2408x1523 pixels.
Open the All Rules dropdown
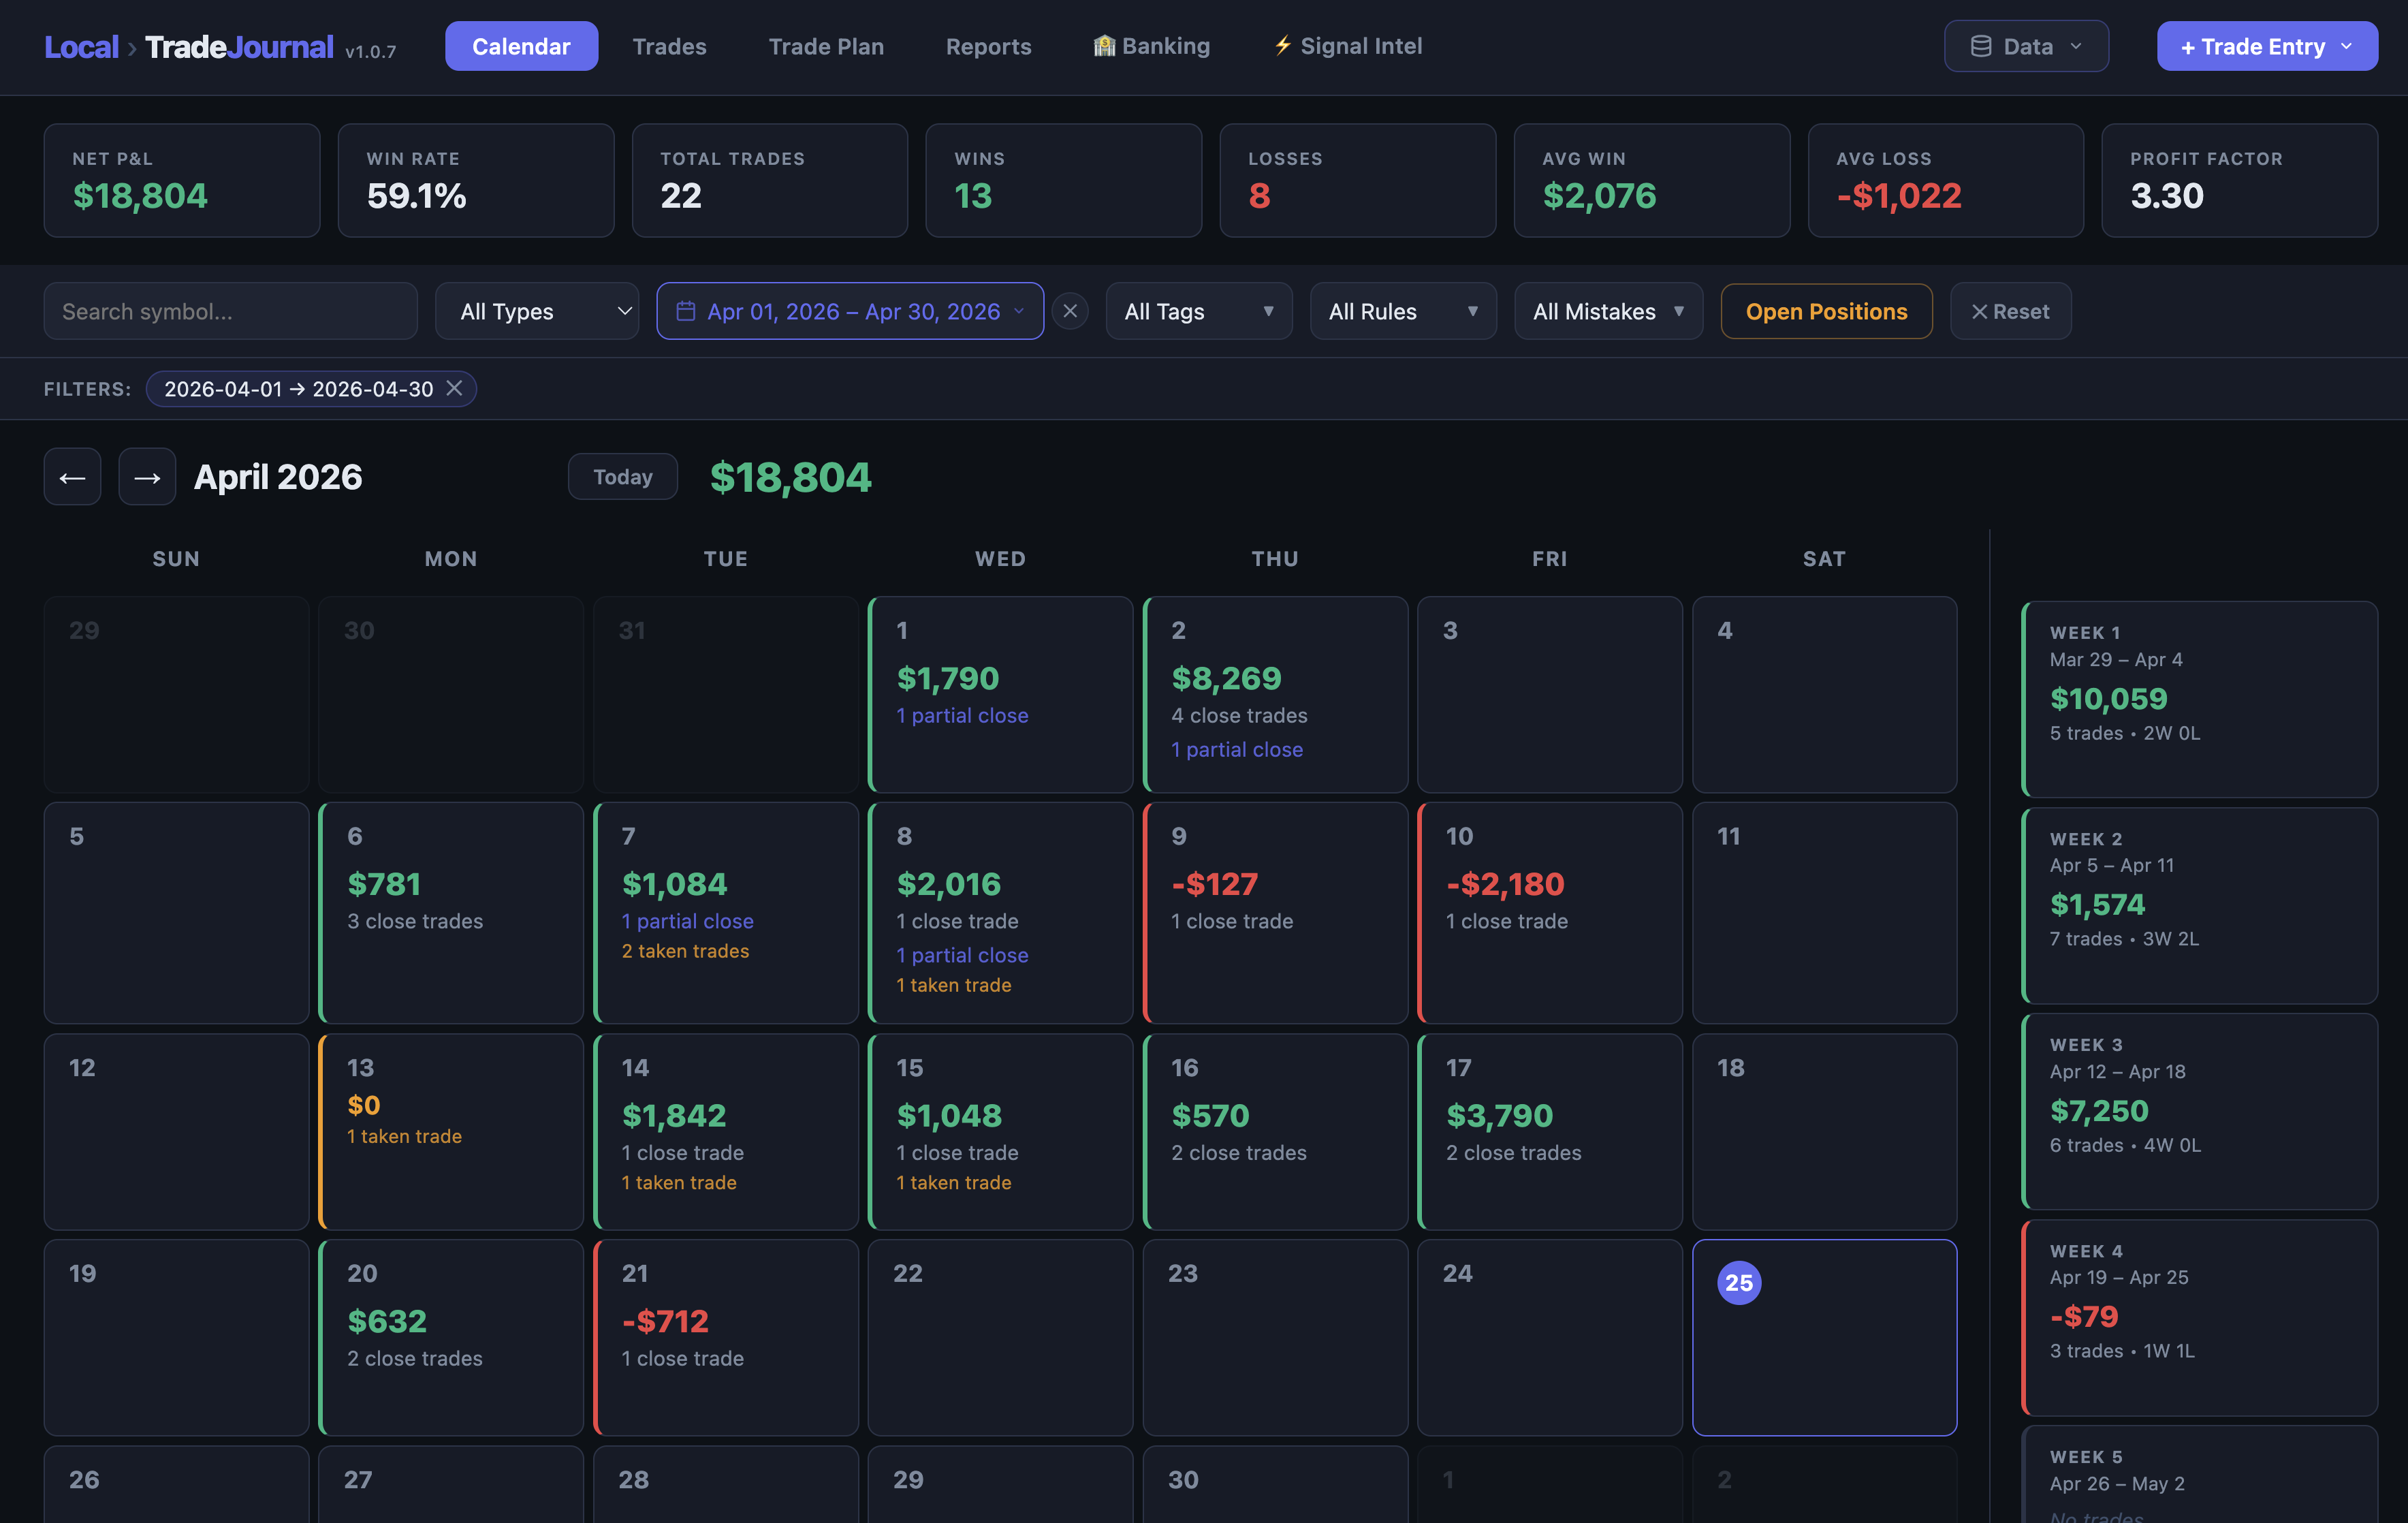pyautogui.click(x=1402, y=311)
